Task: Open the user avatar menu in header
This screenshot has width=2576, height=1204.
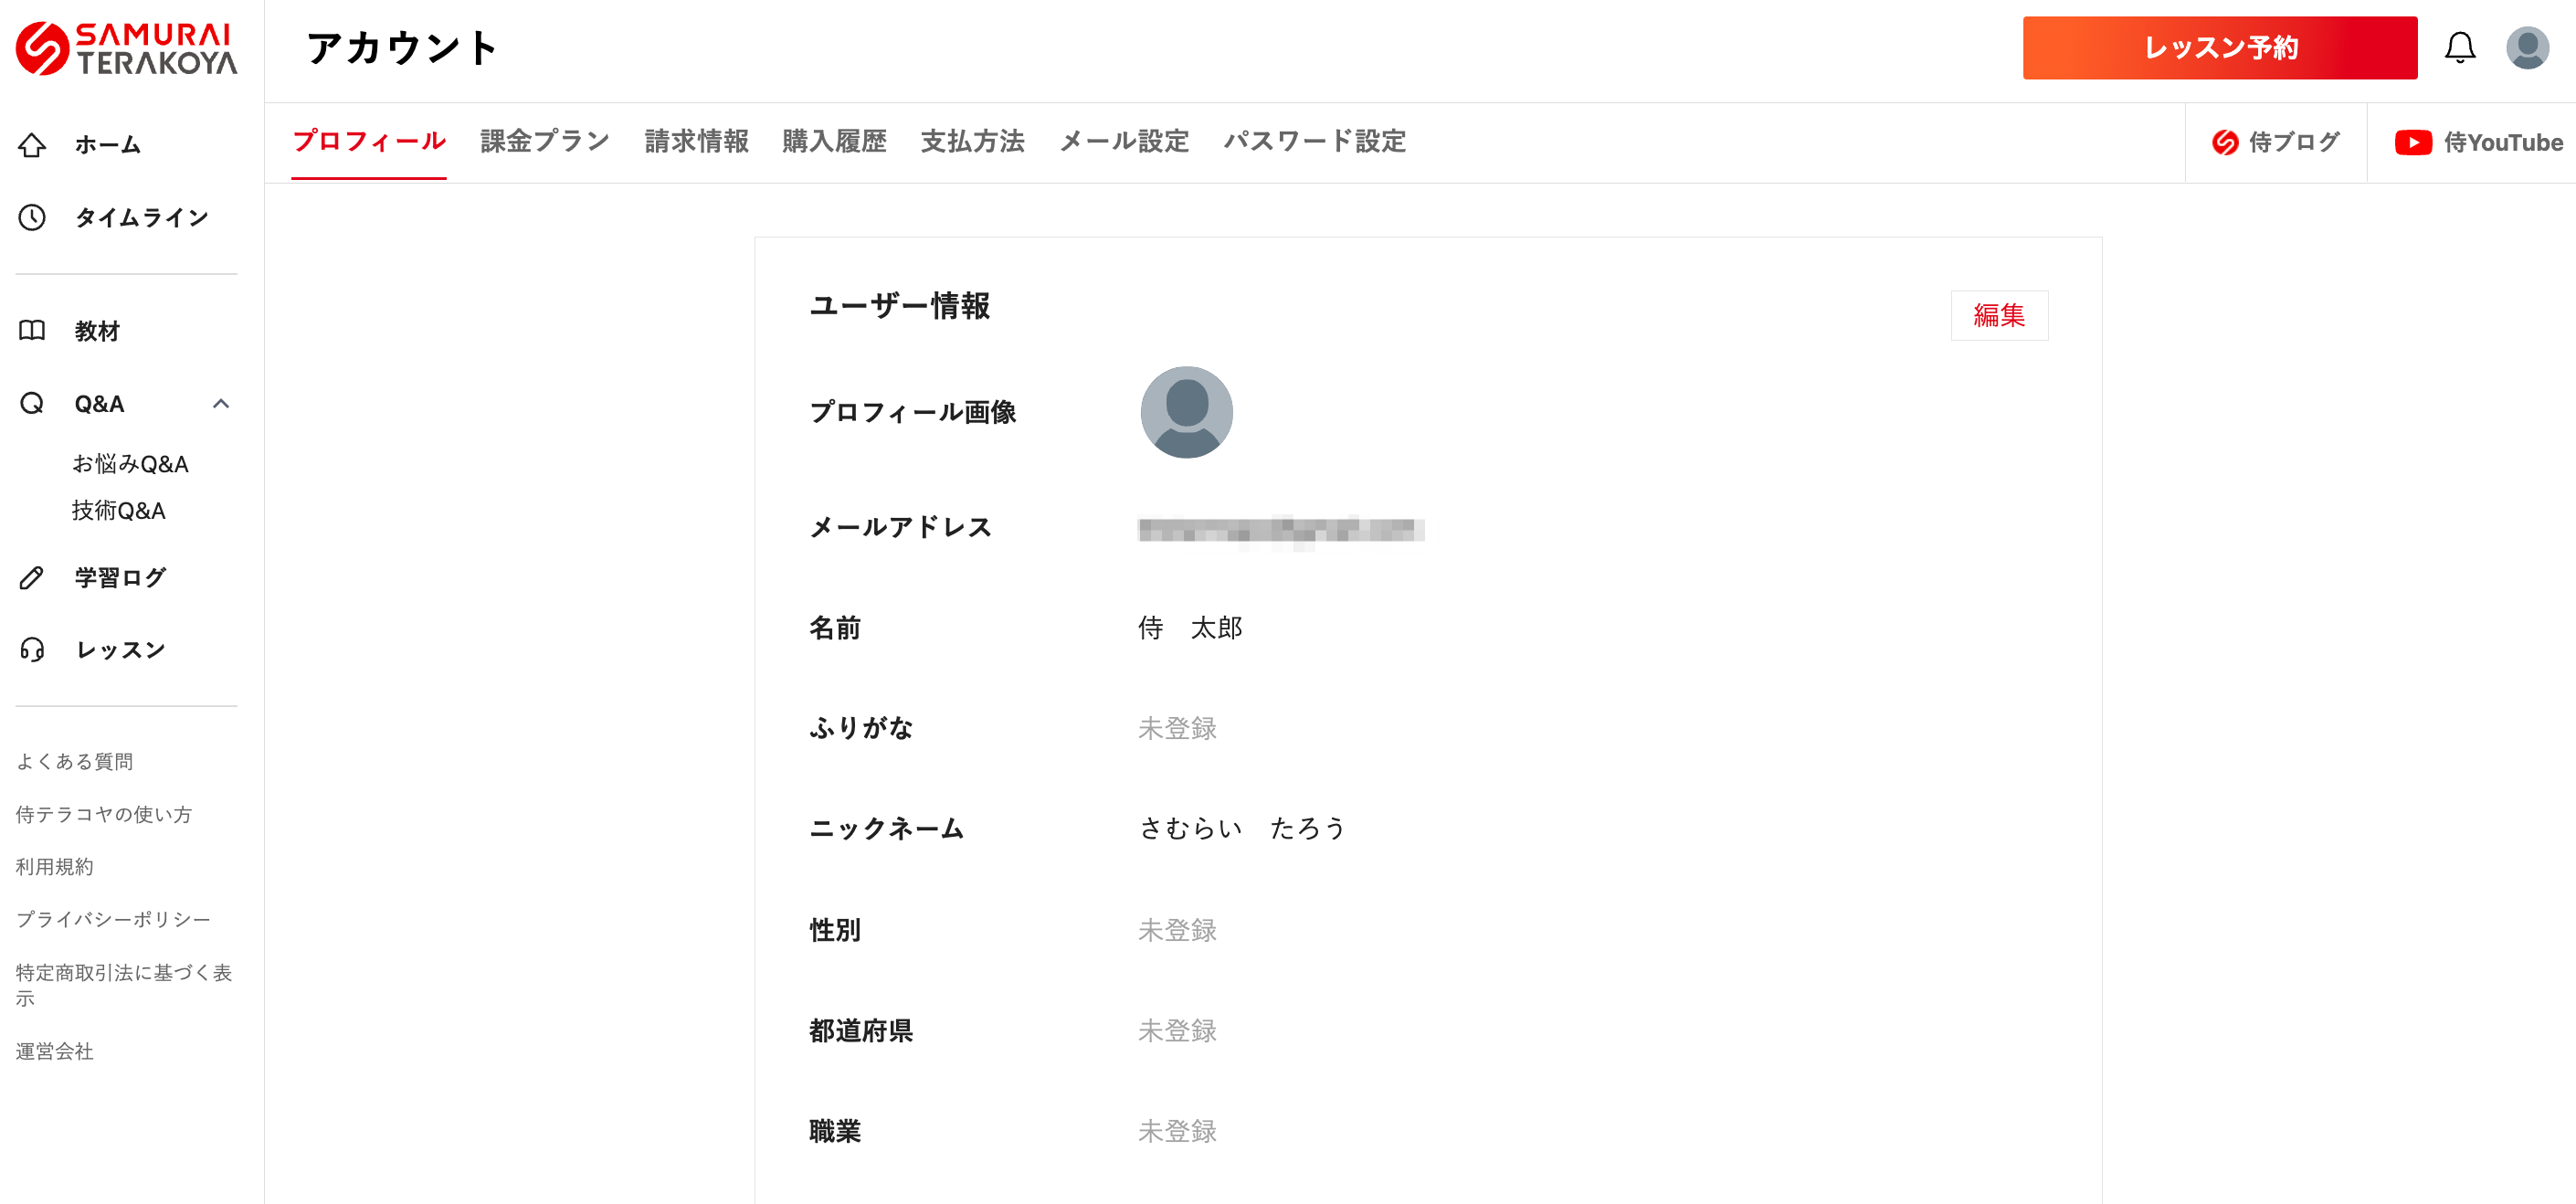Action: pyautogui.click(x=2527, y=47)
